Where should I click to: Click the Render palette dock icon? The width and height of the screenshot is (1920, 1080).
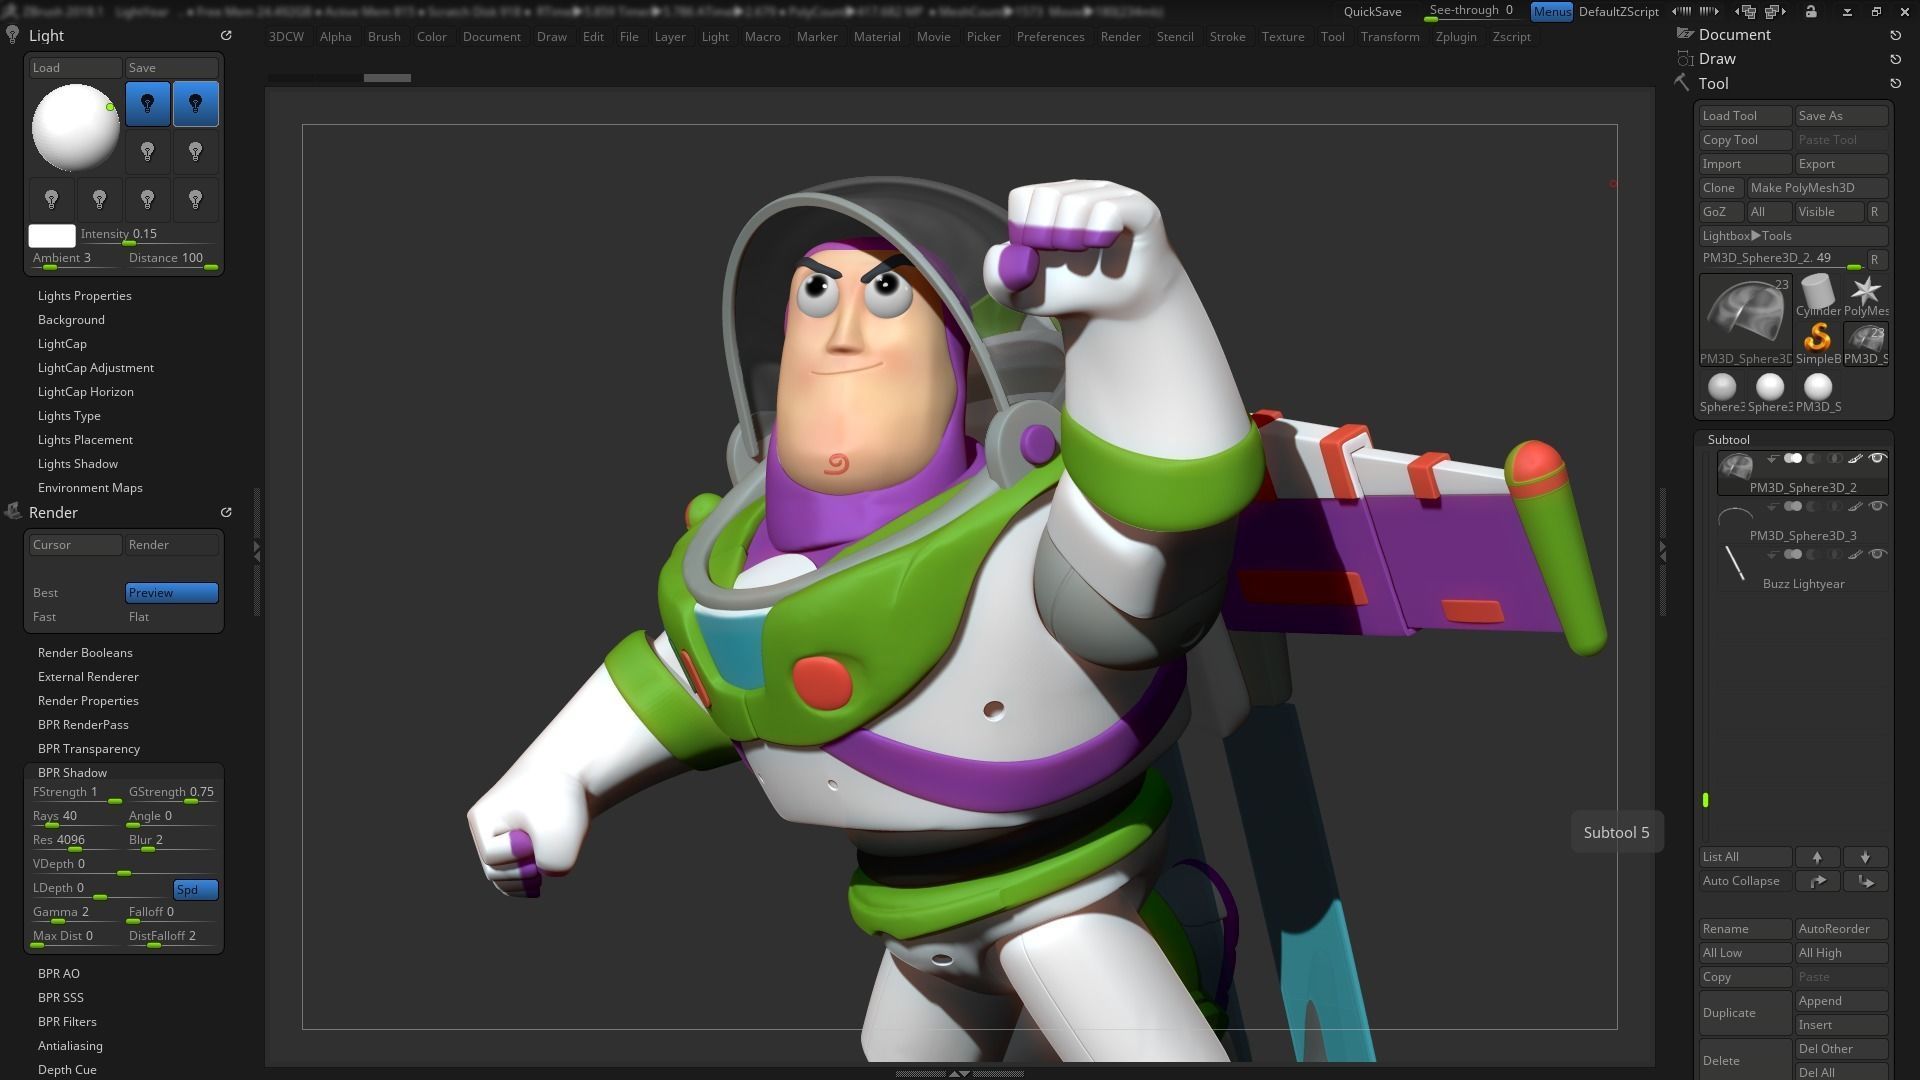(226, 512)
